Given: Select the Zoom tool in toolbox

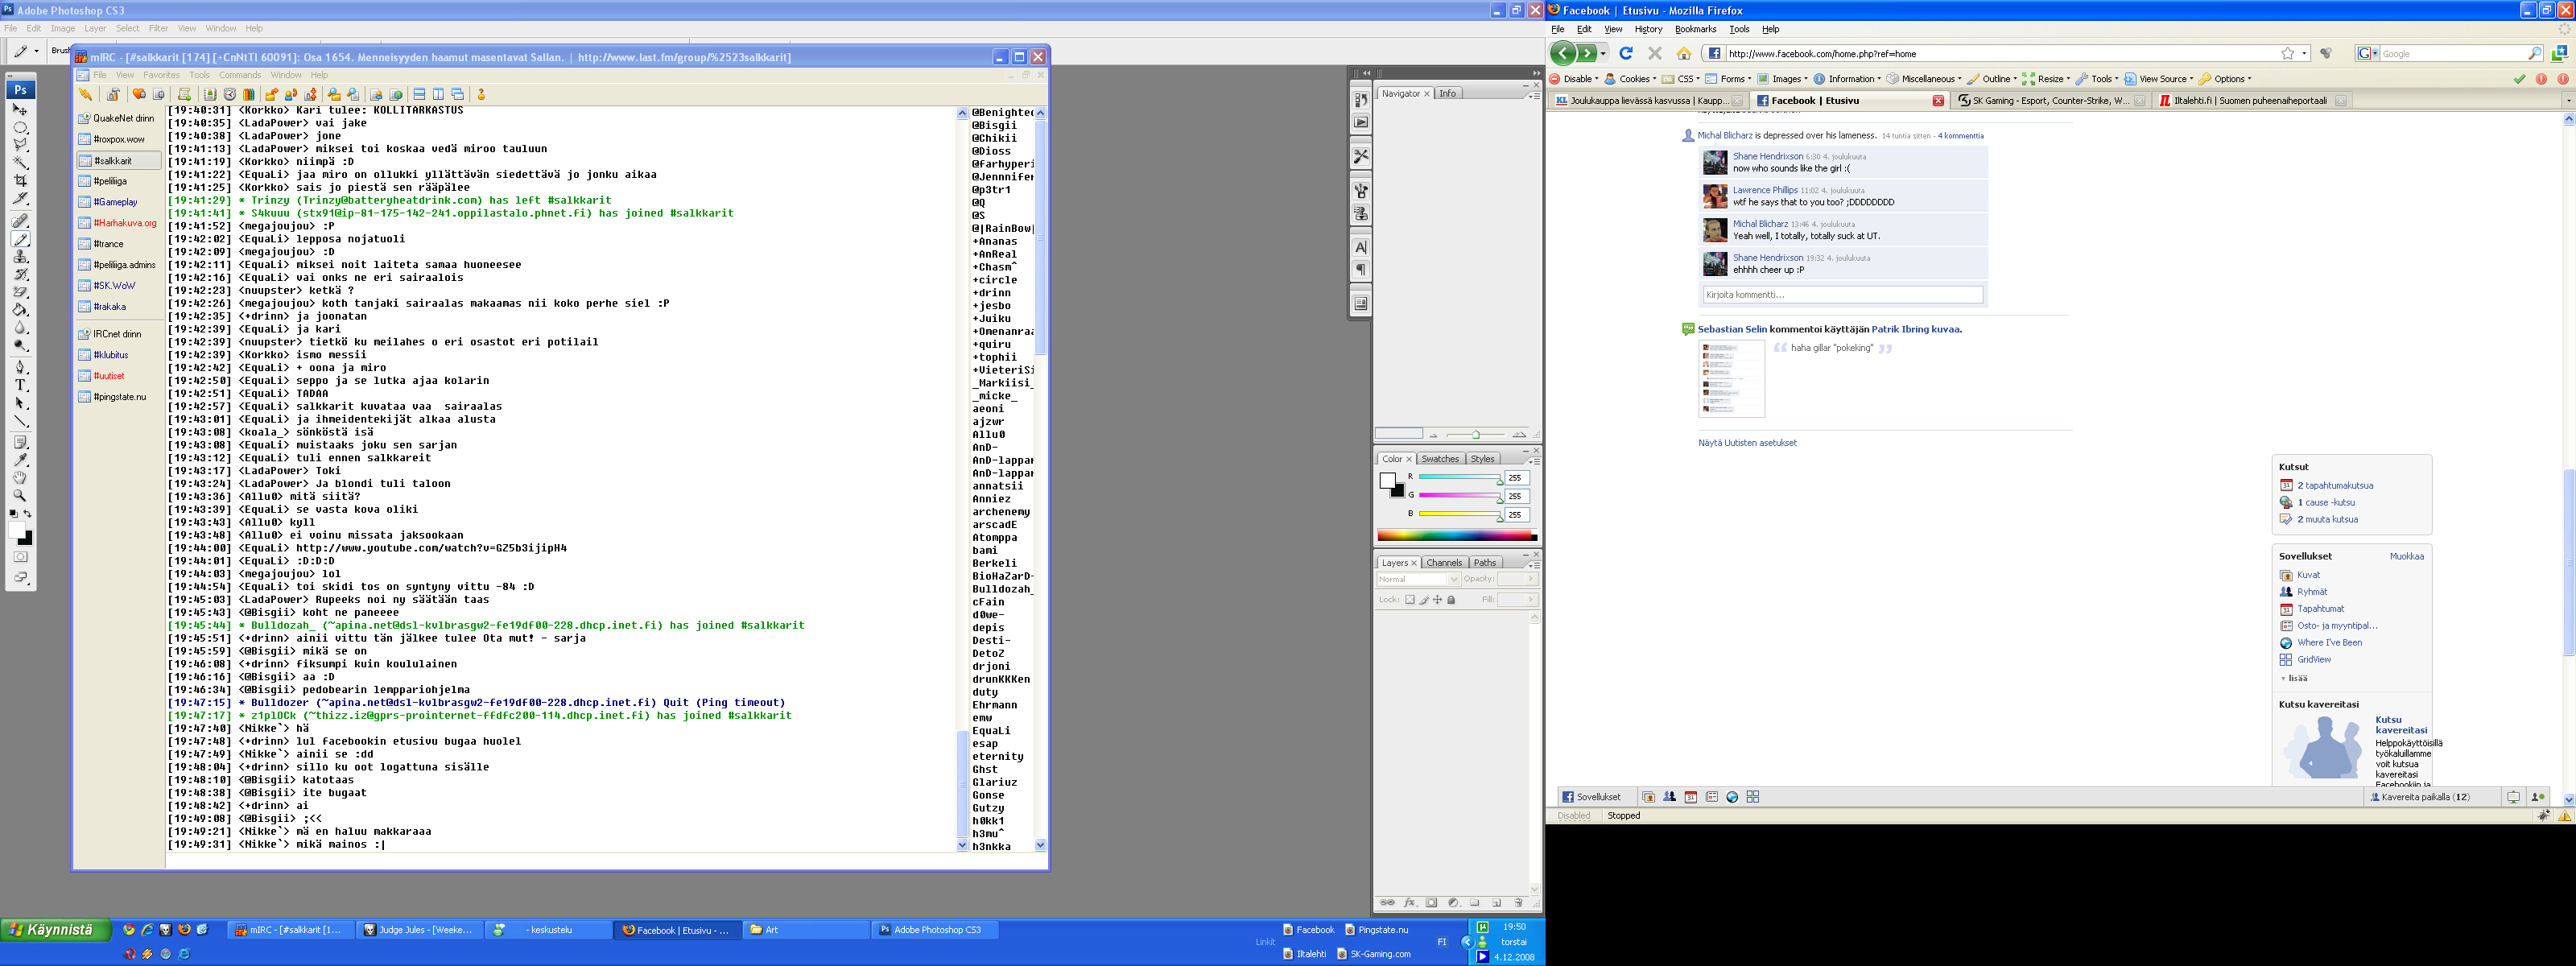Looking at the screenshot, I should click(20, 495).
